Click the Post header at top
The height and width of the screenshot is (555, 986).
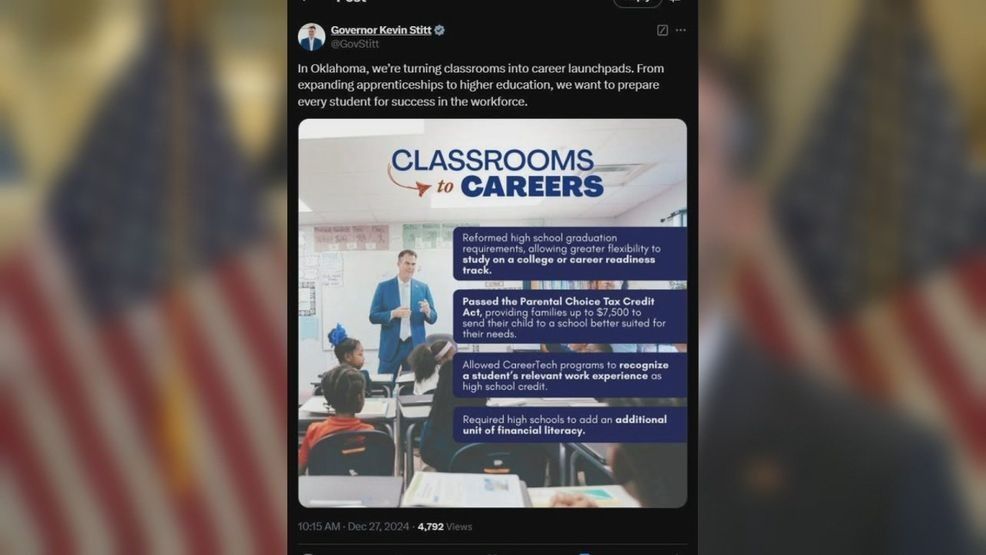coord(352,1)
